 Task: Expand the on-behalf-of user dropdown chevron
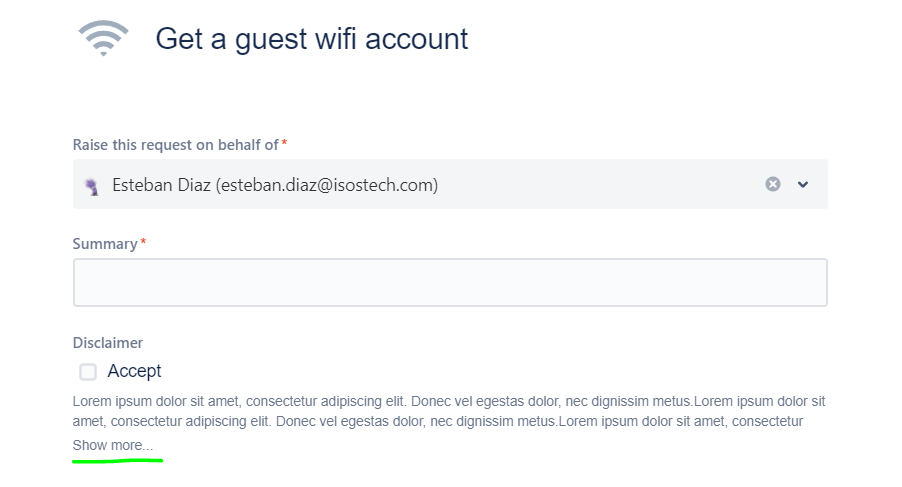(x=803, y=185)
